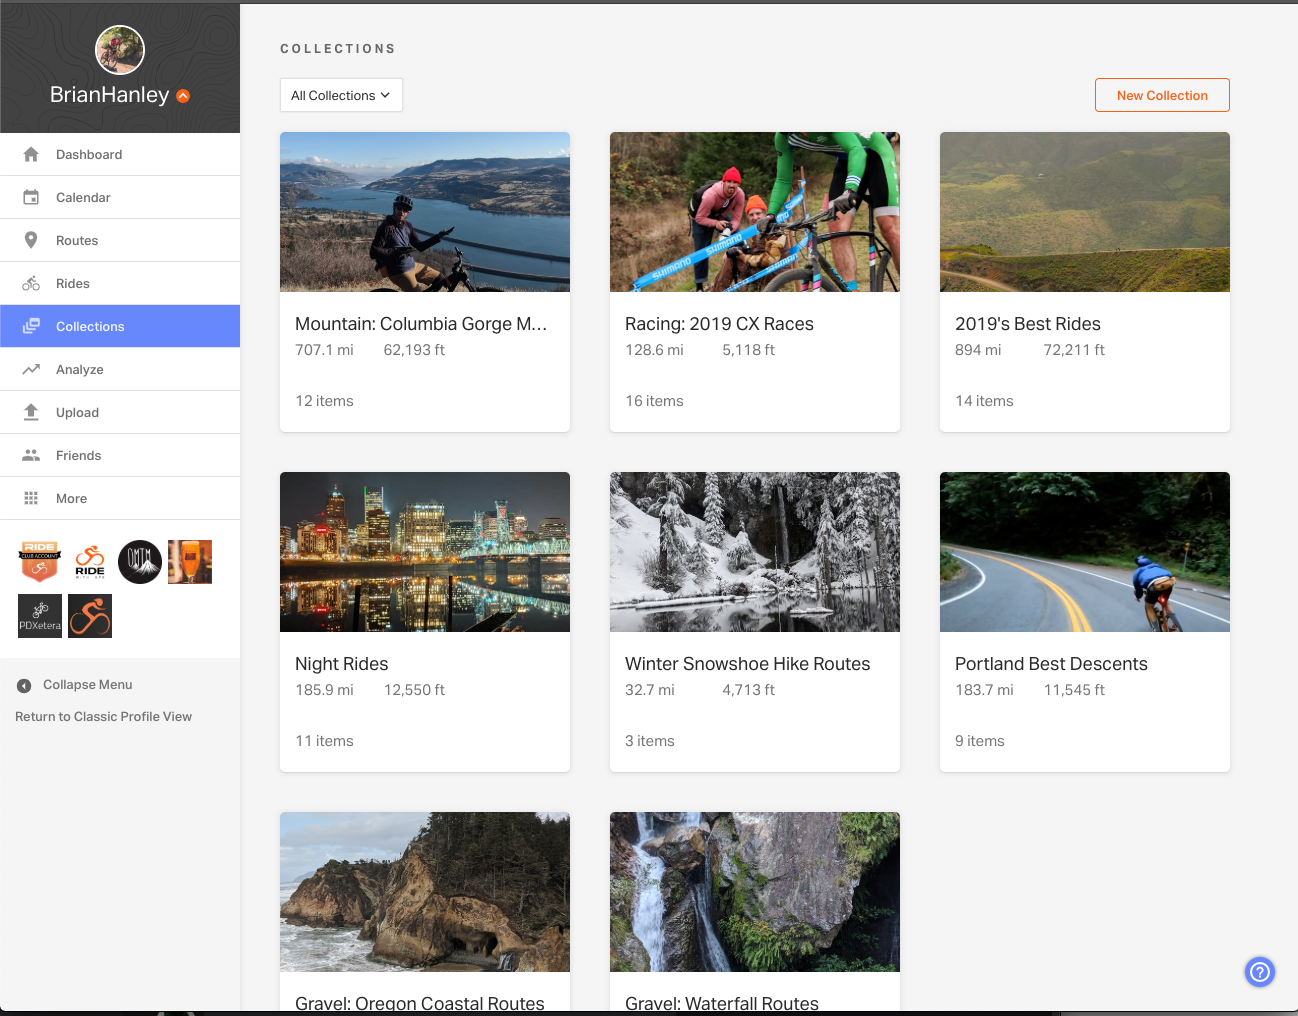Open 2019's Best Rides title
This screenshot has height=1016, width=1298.
coord(1028,324)
